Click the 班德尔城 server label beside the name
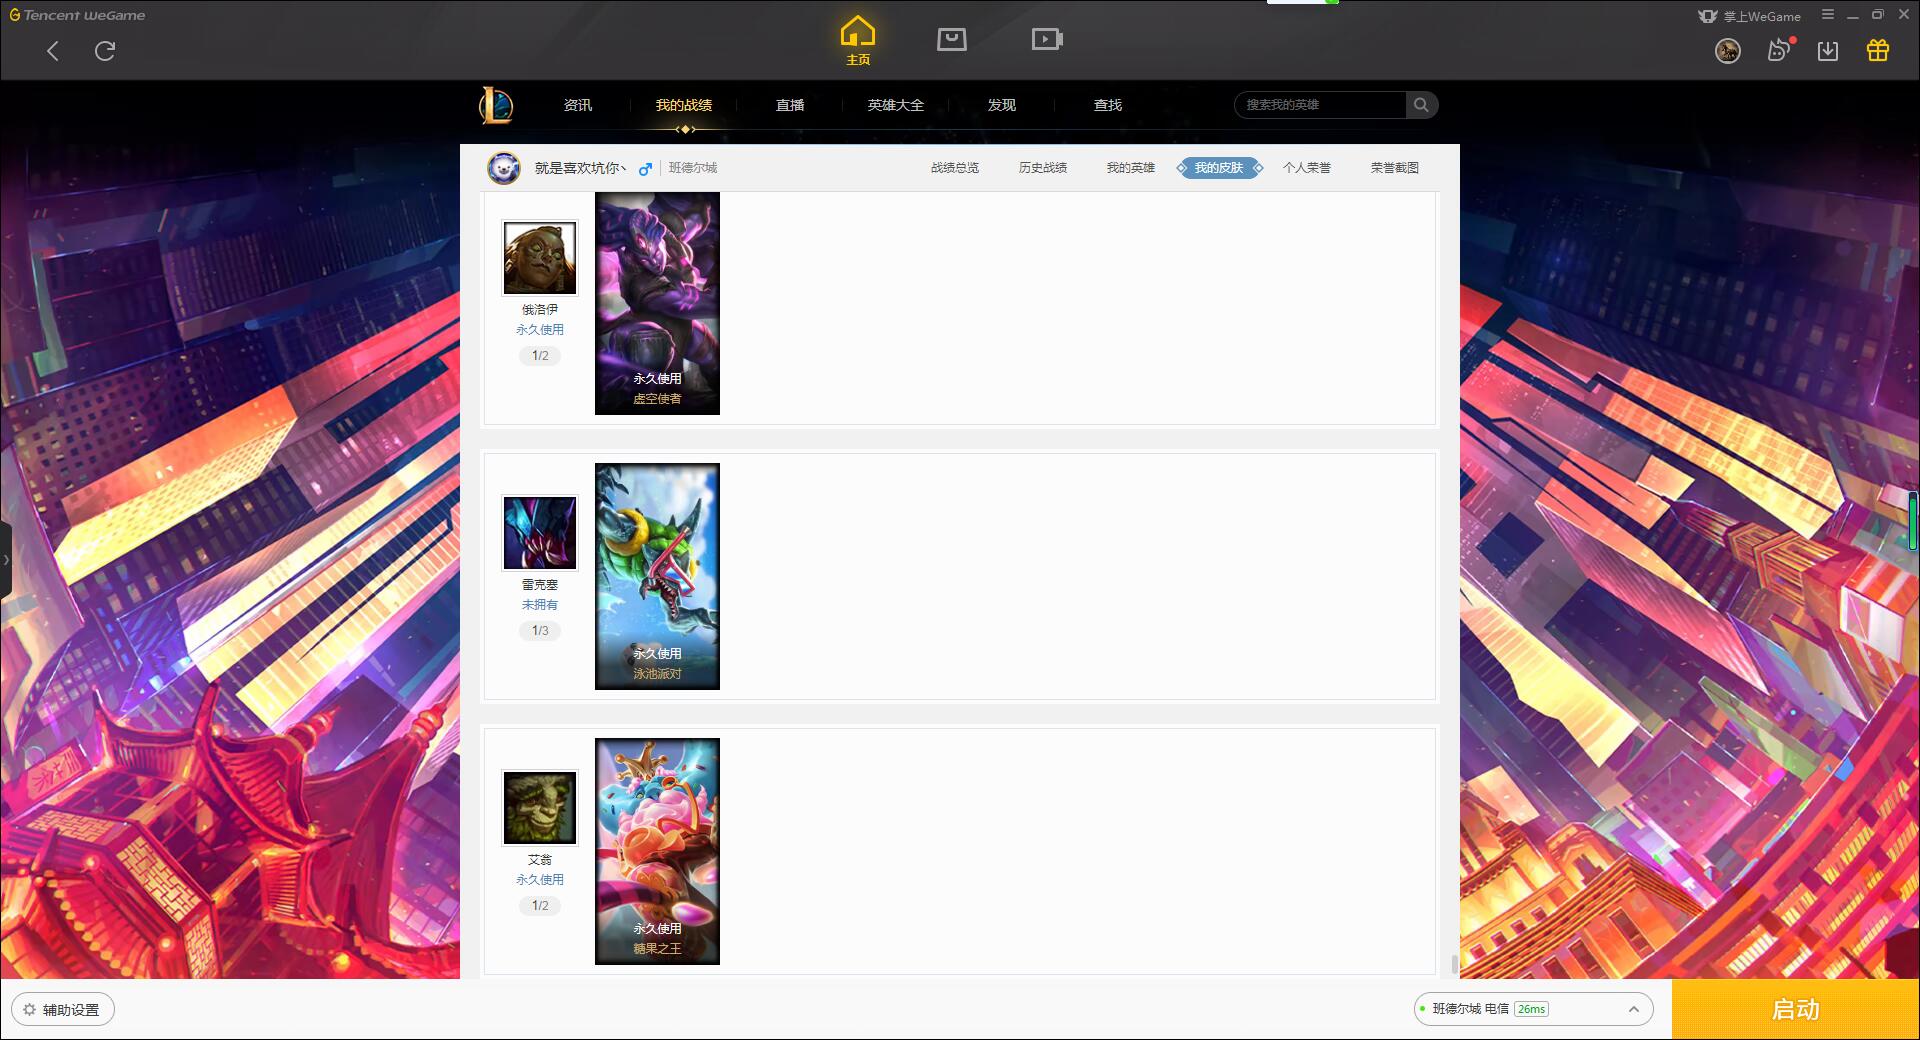The width and height of the screenshot is (1920, 1040). click(x=693, y=168)
